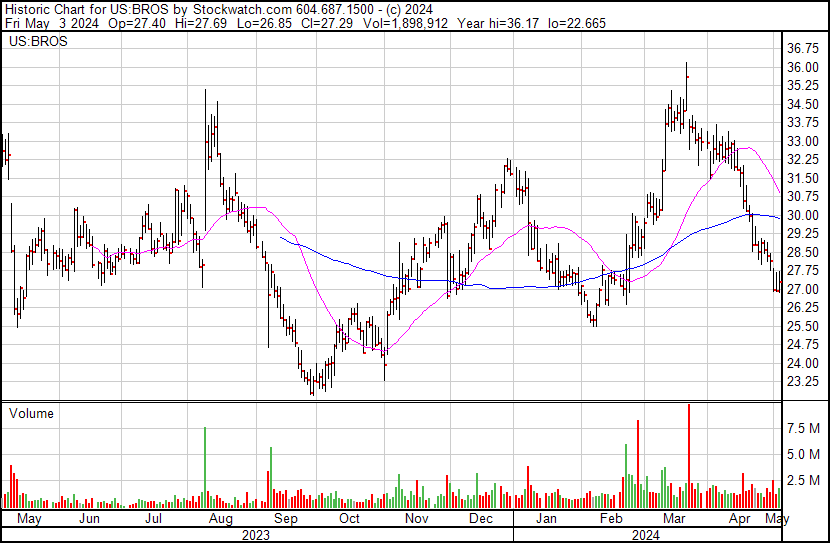Image resolution: width=830 pixels, height=543 pixels.
Task: Click the 7.5 M volume axis label
Action: [804, 428]
